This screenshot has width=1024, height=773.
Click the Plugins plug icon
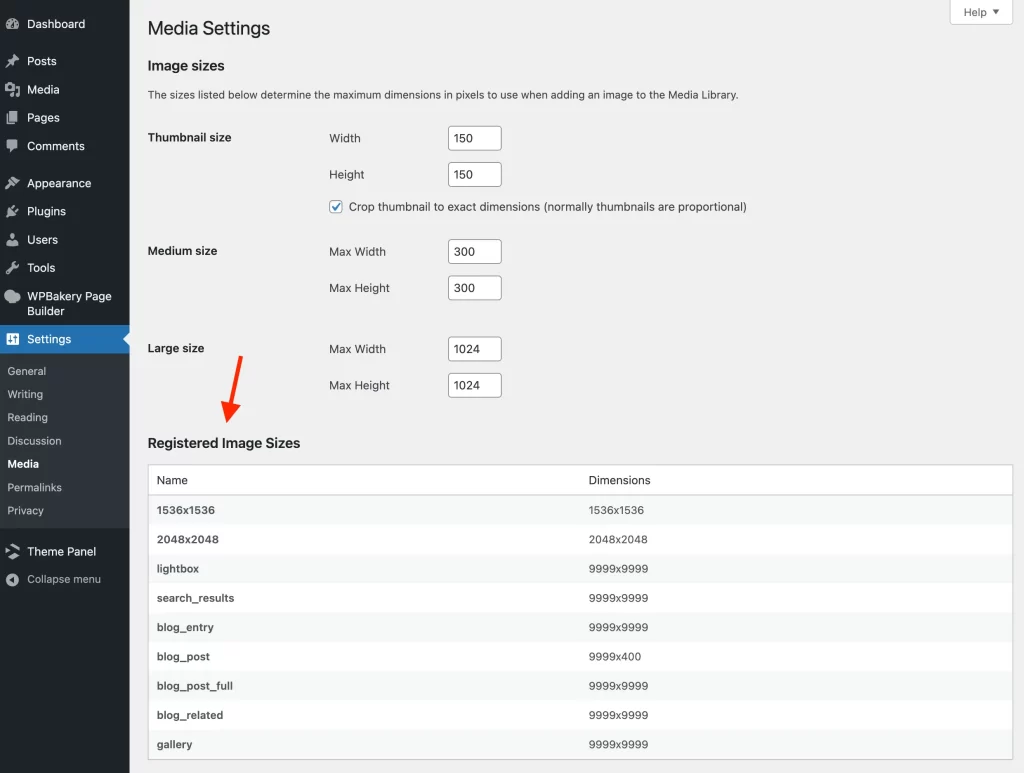click(x=12, y=212)
